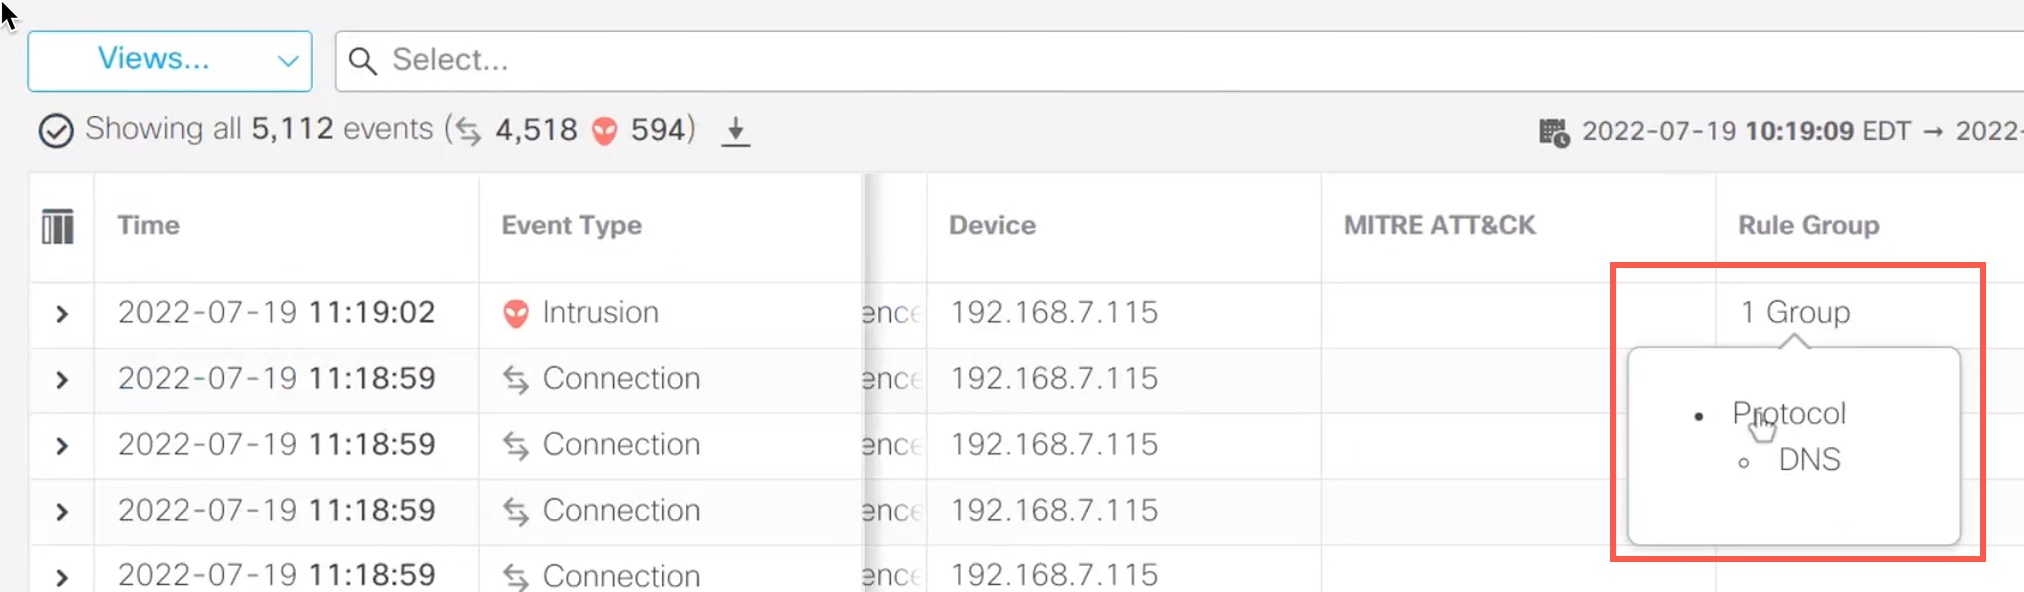Screen dimensions: 2024x592
Task: Expand the third 11:18:59 Connection row
Action: click(x=62, y=512)
